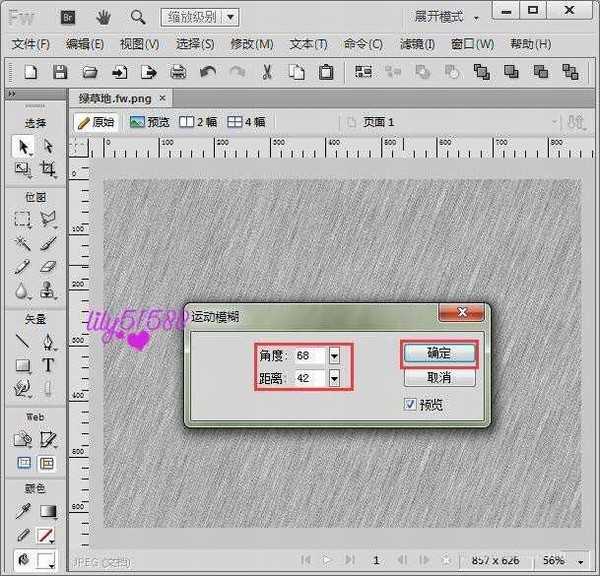Select the Eyedropper tool
Viewport: 600px width, 576px height.
pos(23,511)
